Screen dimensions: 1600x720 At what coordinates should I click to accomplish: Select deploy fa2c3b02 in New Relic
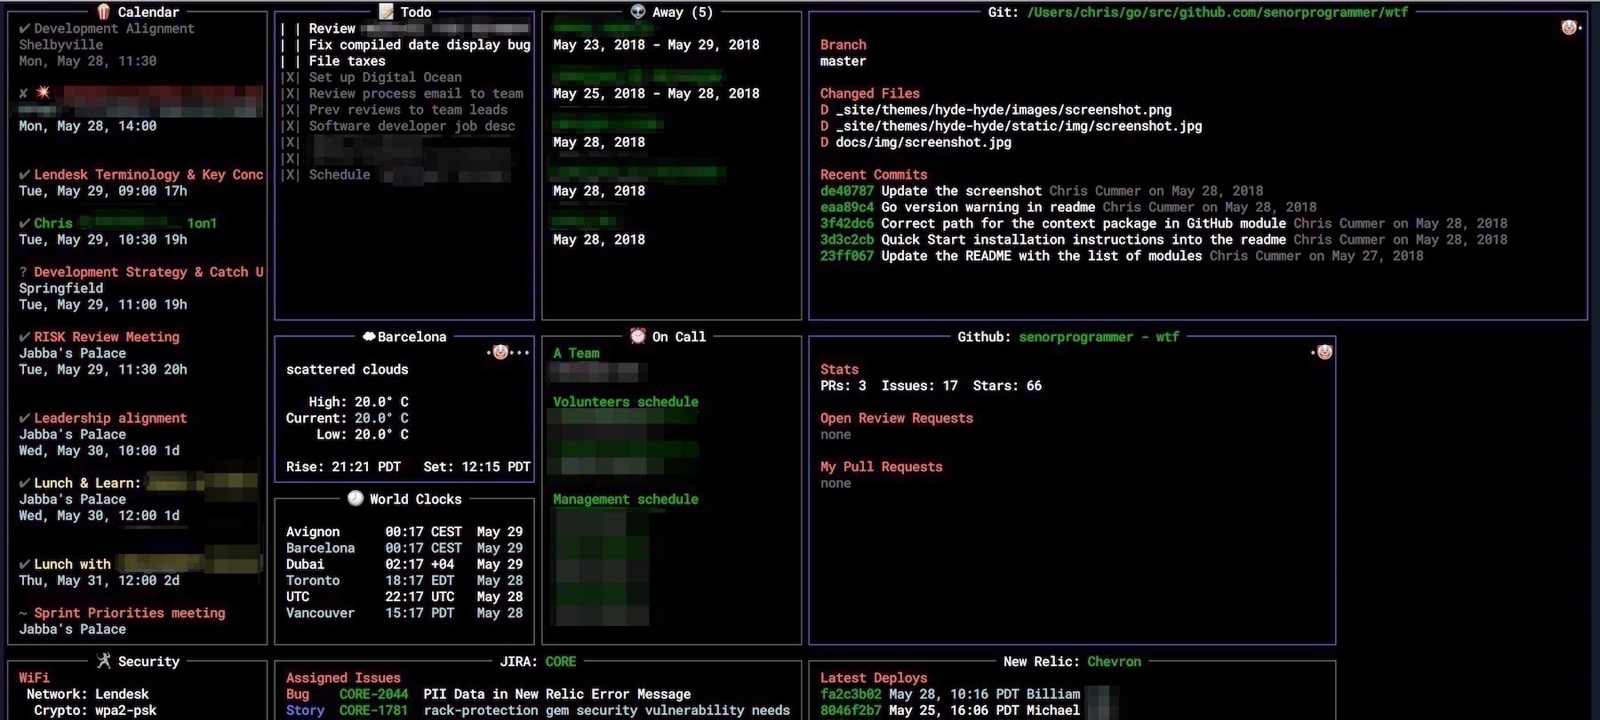850,694
